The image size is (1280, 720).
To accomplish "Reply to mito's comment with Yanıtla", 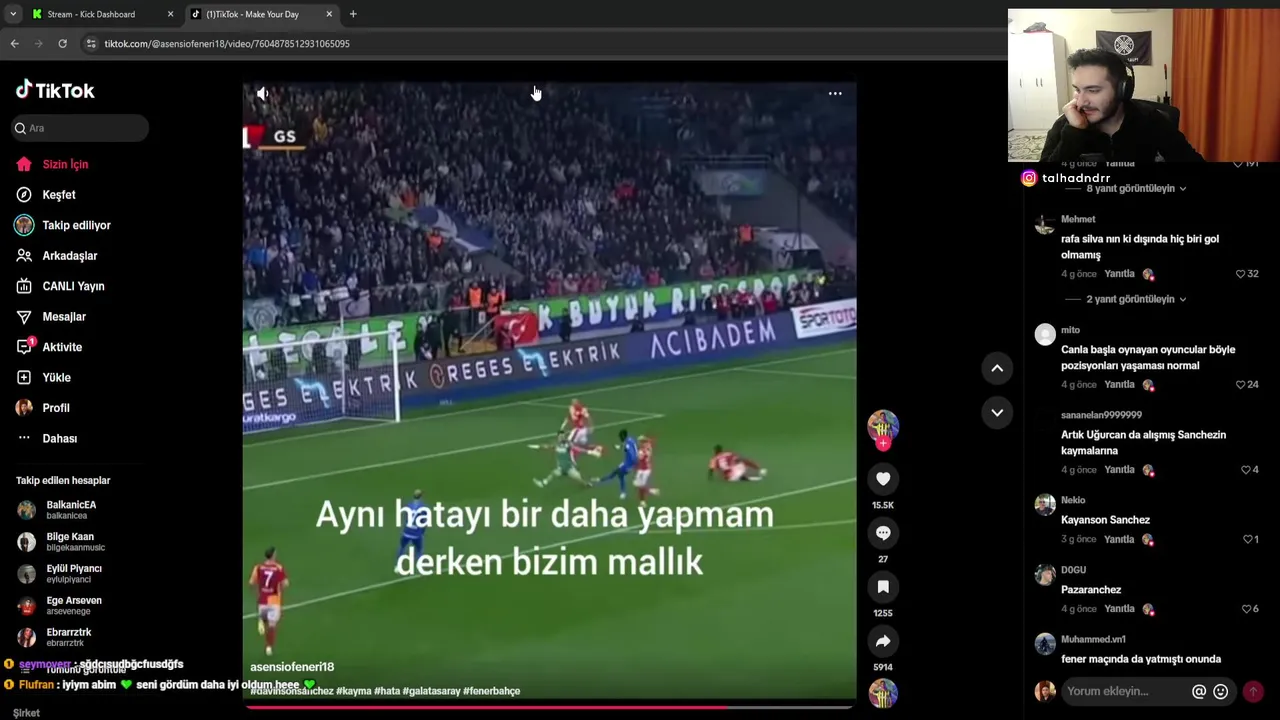I will pos(1119,385).
